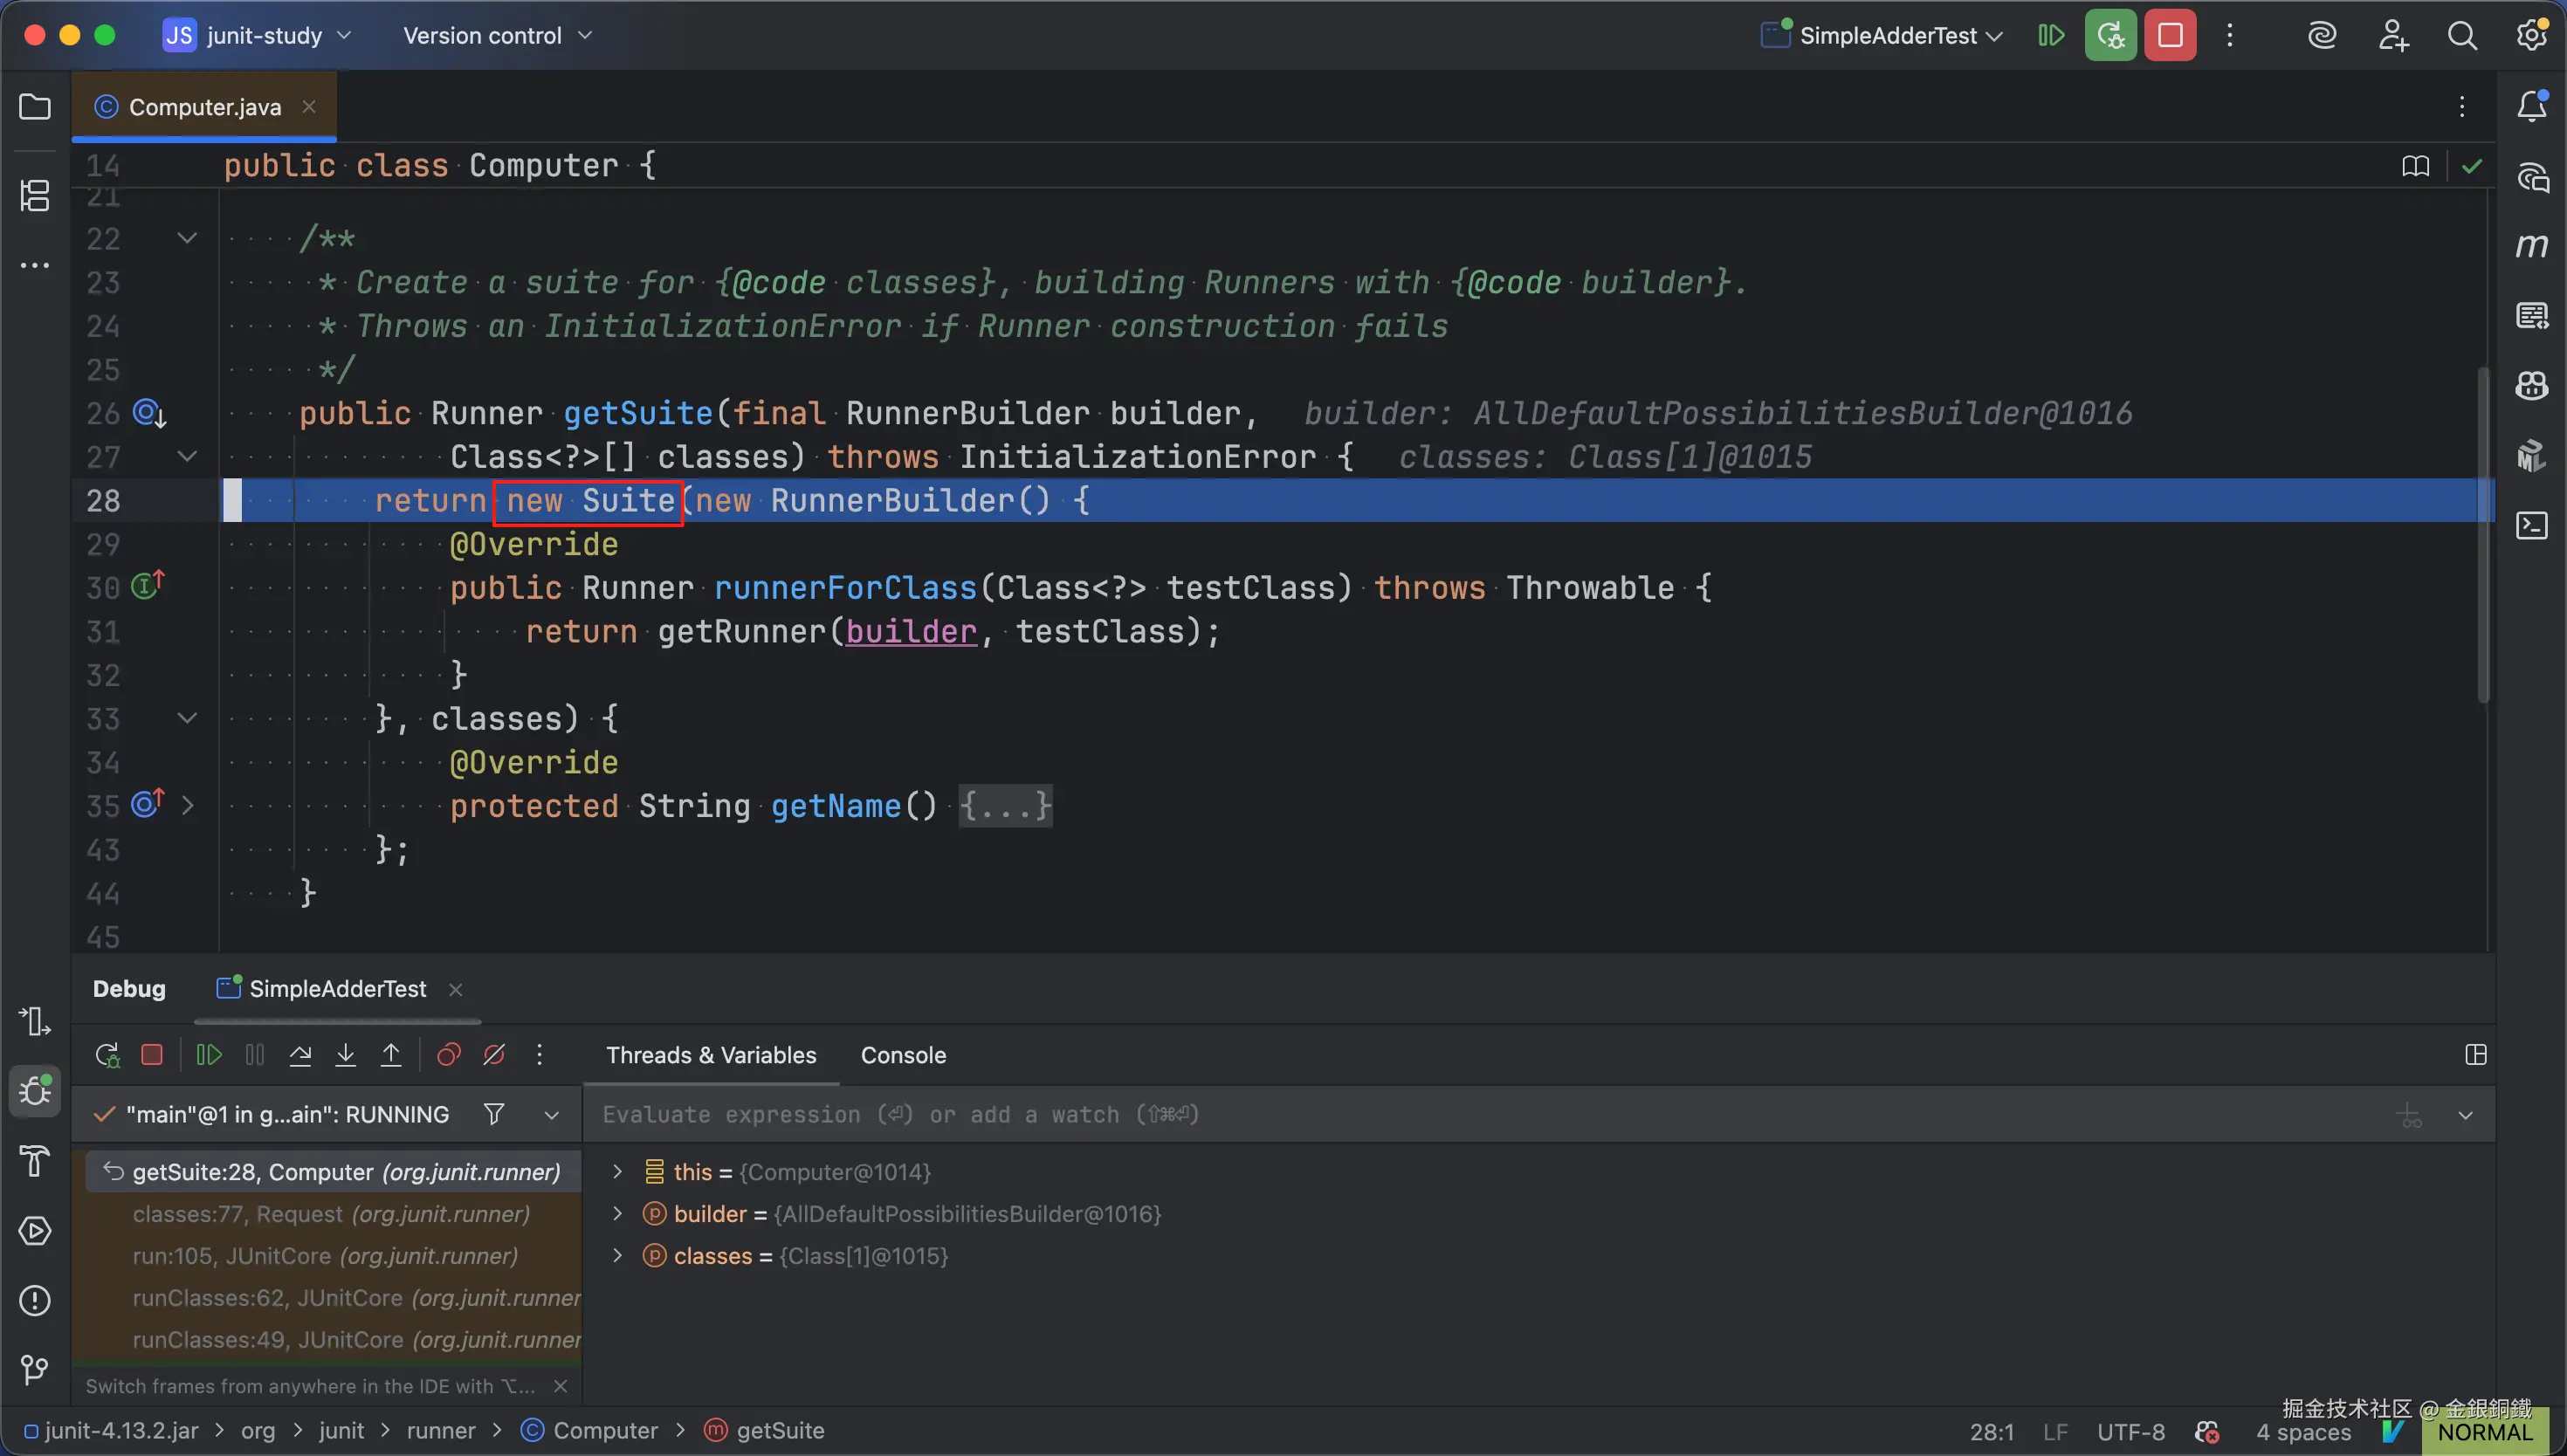2567x1456 pixels.
Task: Open Maven tool window on right sidebar
Action: [x=2531, y=246]
